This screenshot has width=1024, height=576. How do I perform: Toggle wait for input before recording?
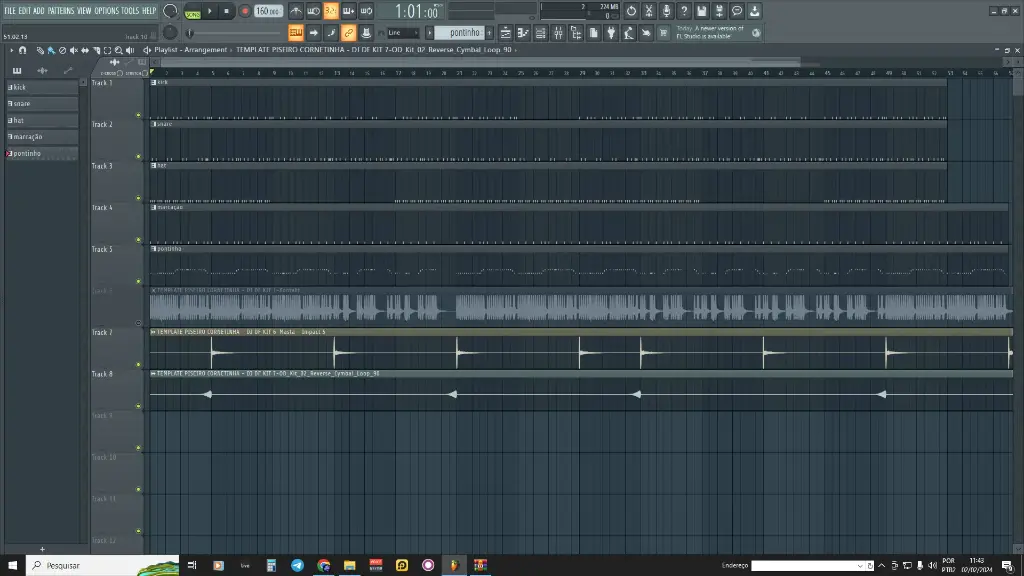(x=313, y=11)
